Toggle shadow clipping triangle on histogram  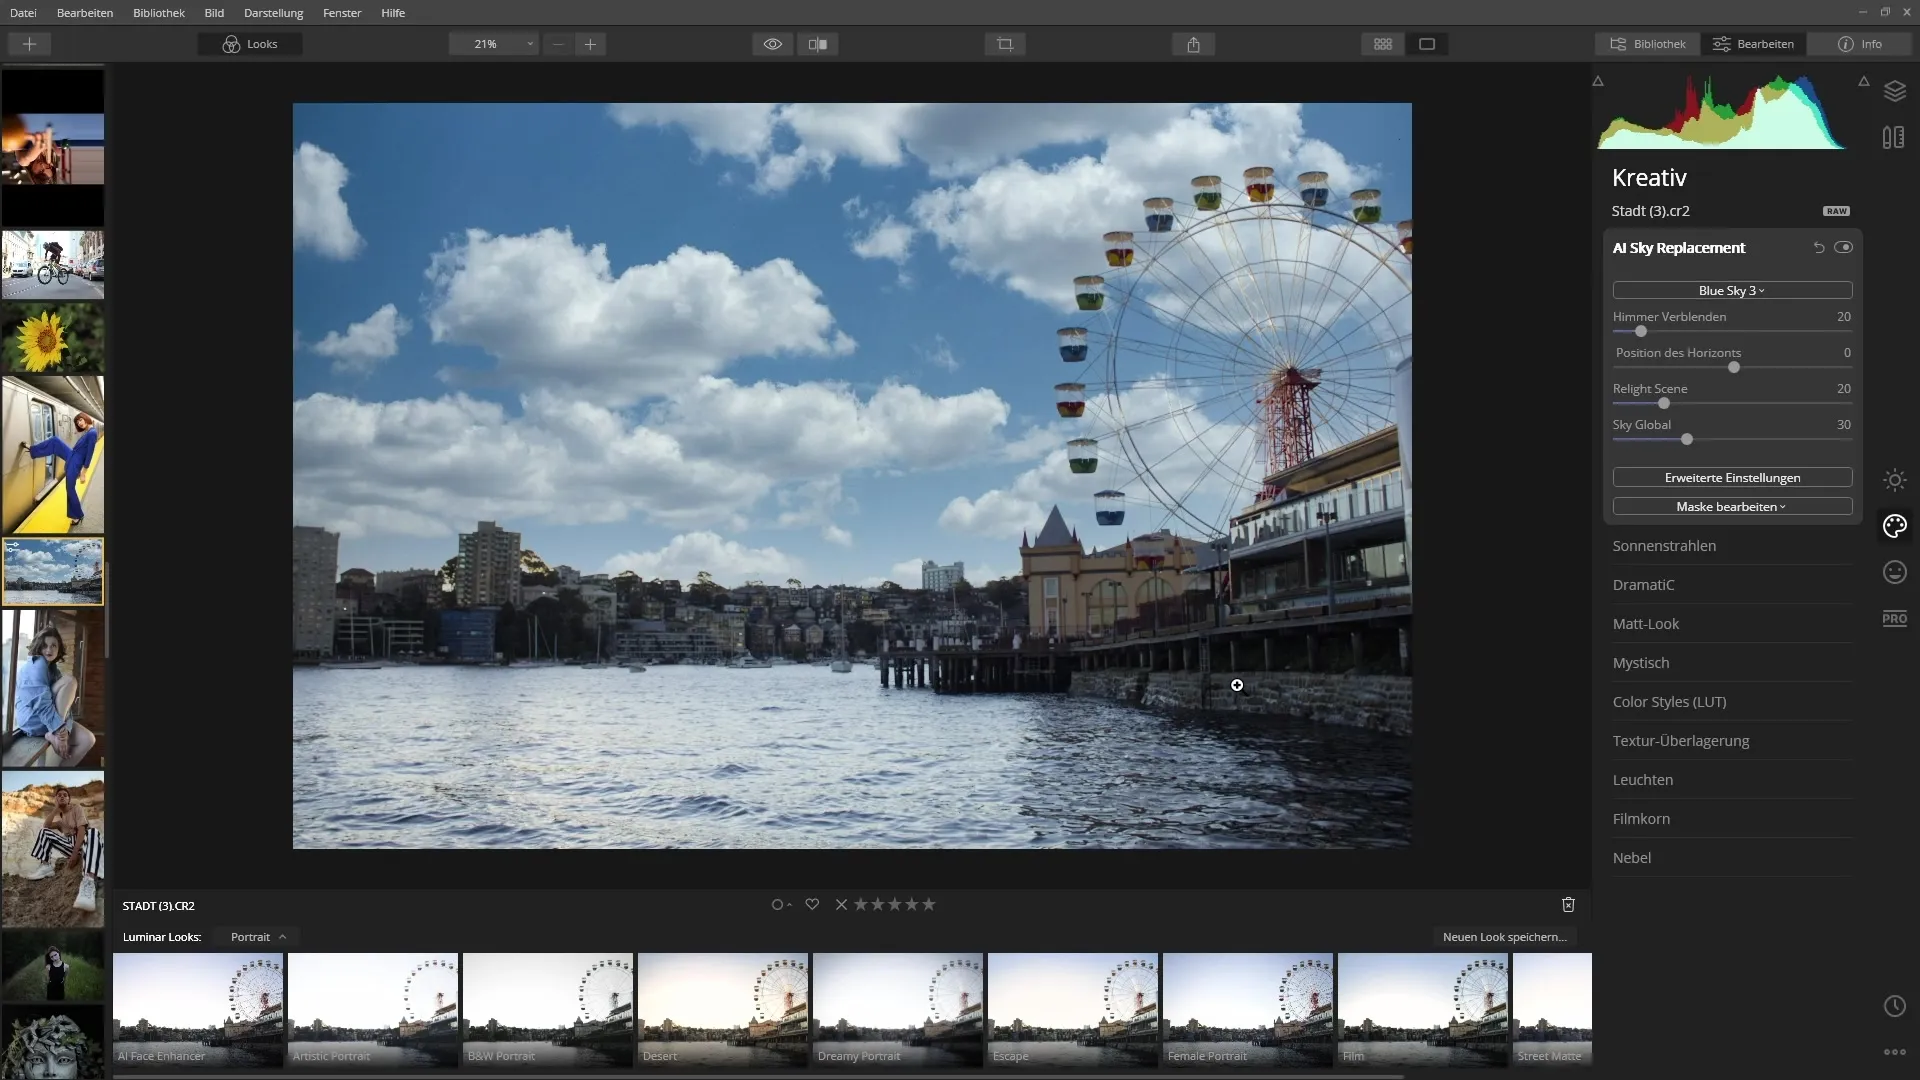click(x=1598, y=81)
